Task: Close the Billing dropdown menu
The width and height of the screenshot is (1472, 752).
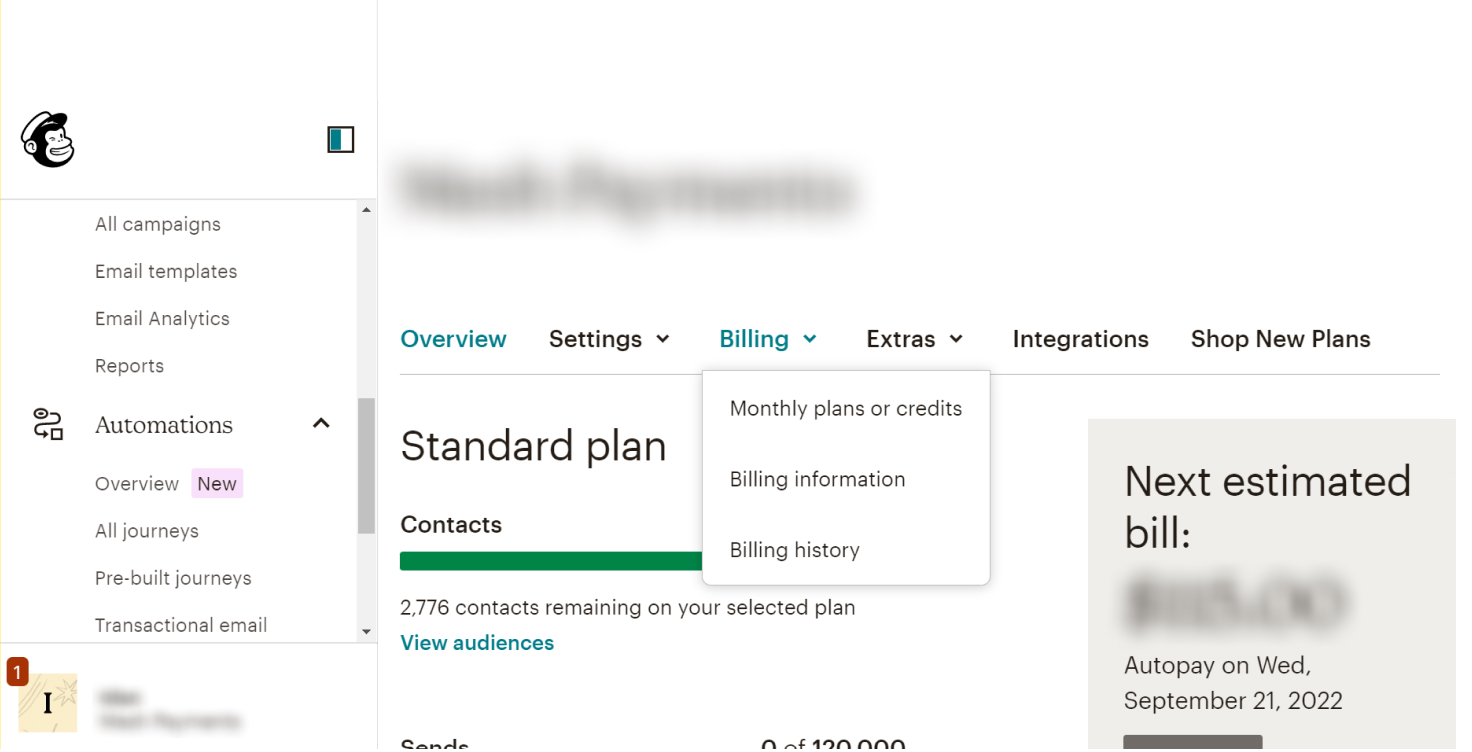Action: [x=768, y=339]
